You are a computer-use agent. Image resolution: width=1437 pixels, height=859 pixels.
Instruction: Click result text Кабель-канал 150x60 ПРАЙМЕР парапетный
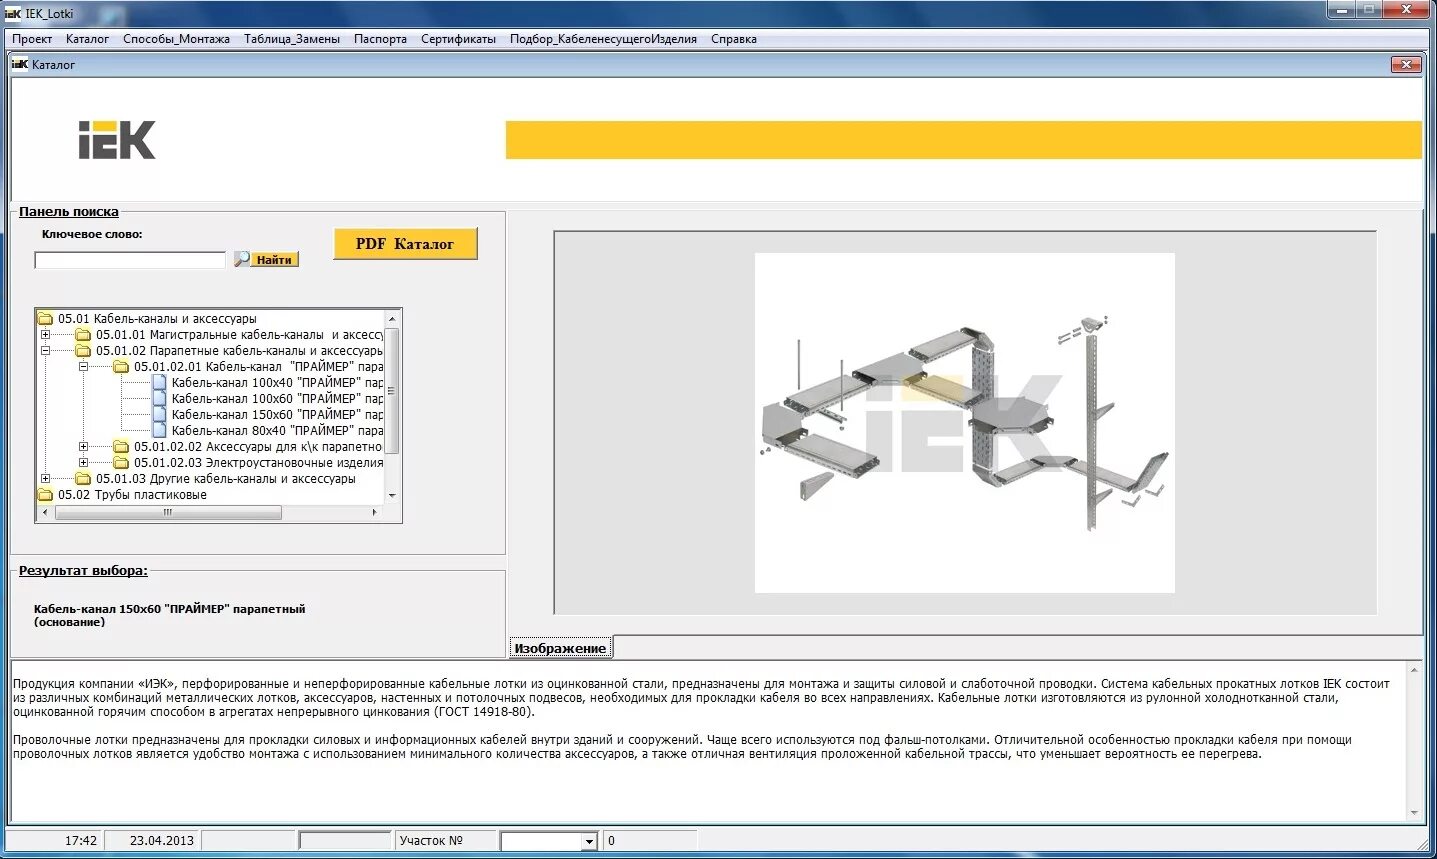click(x=169, y=615)
